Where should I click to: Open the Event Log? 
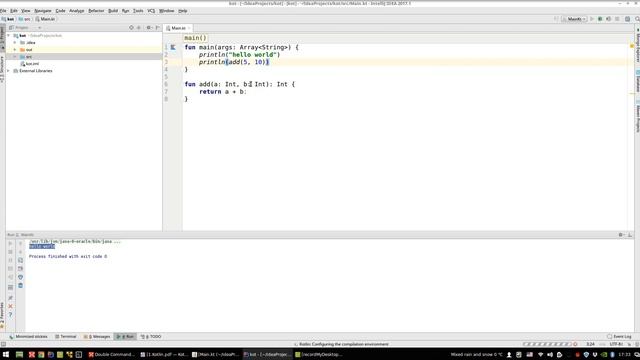point(620,337)
